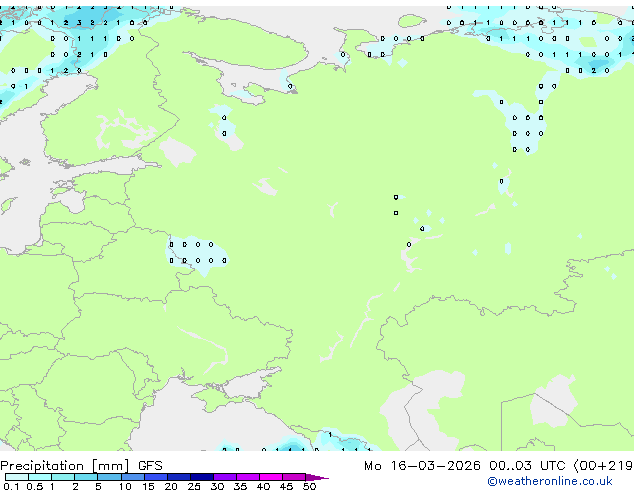The image size is (634, 490).
Task: Choose the 10–15 mm legend color swatch
Action: point(133,477)
